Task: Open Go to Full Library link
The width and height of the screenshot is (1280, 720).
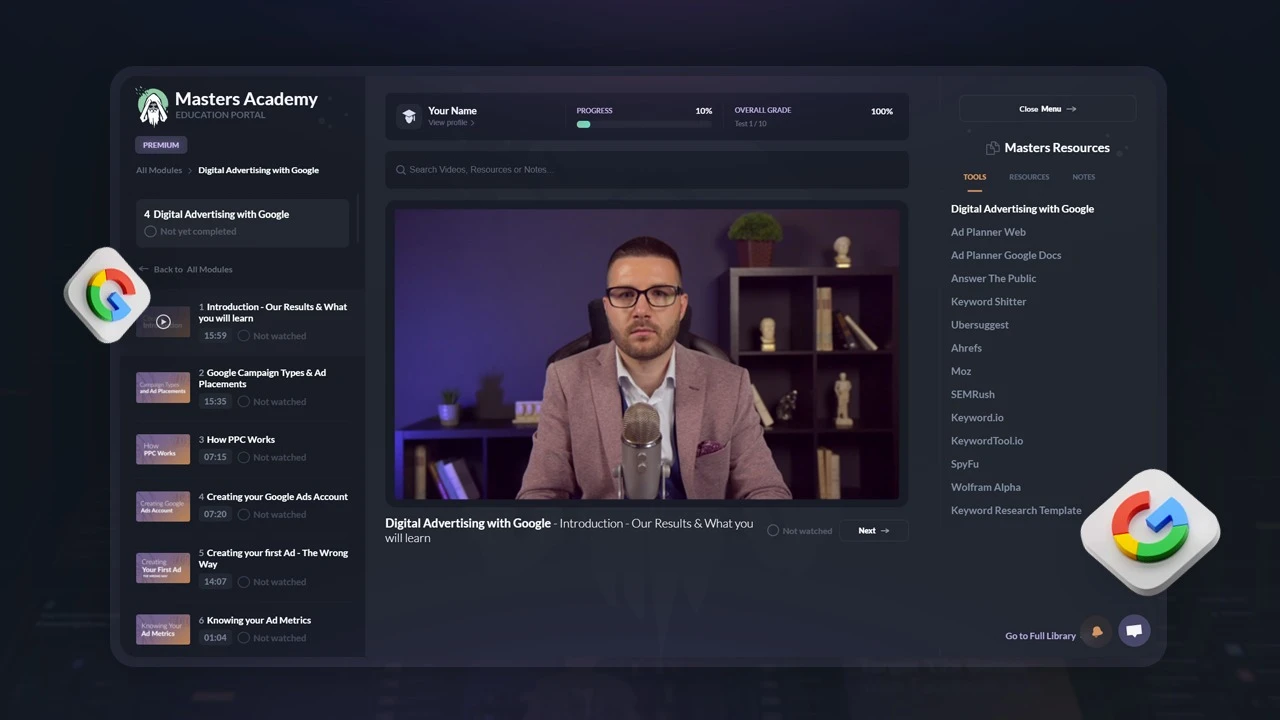Action: pyautogui.click(x=1040, y=636)
